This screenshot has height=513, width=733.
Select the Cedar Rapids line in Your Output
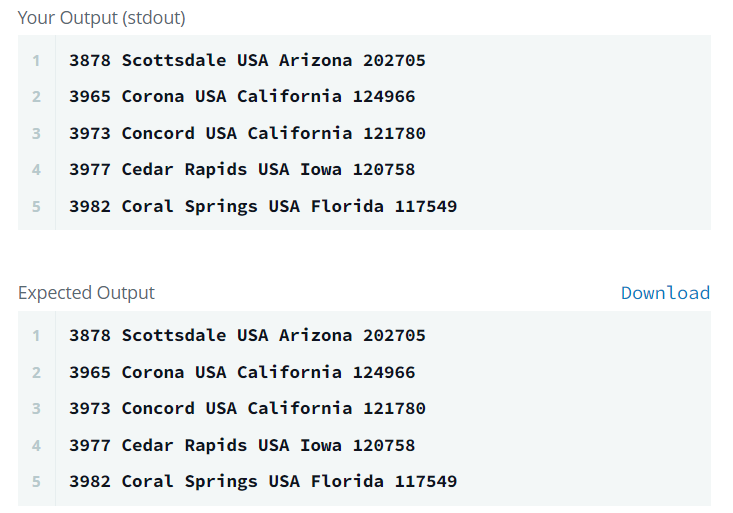242,169
